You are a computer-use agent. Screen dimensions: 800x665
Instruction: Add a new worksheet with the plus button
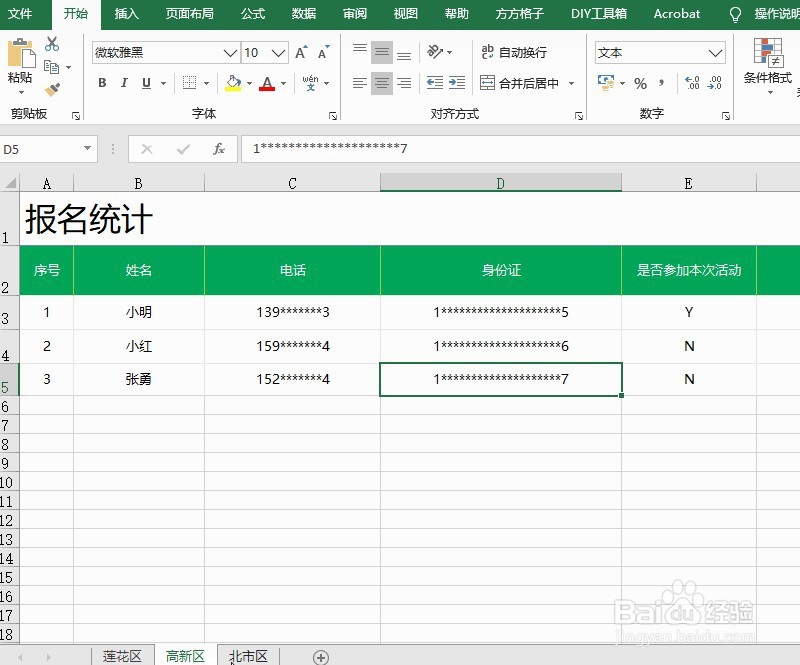320,656
